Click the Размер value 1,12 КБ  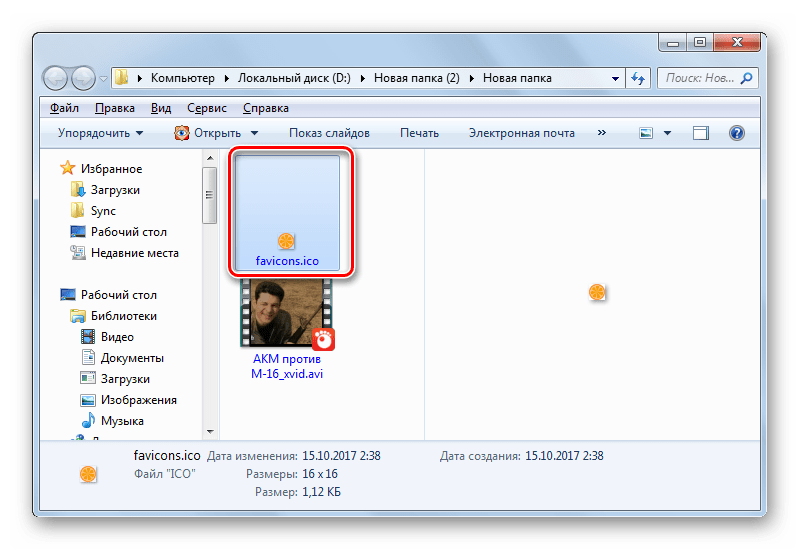click(321, 492)
